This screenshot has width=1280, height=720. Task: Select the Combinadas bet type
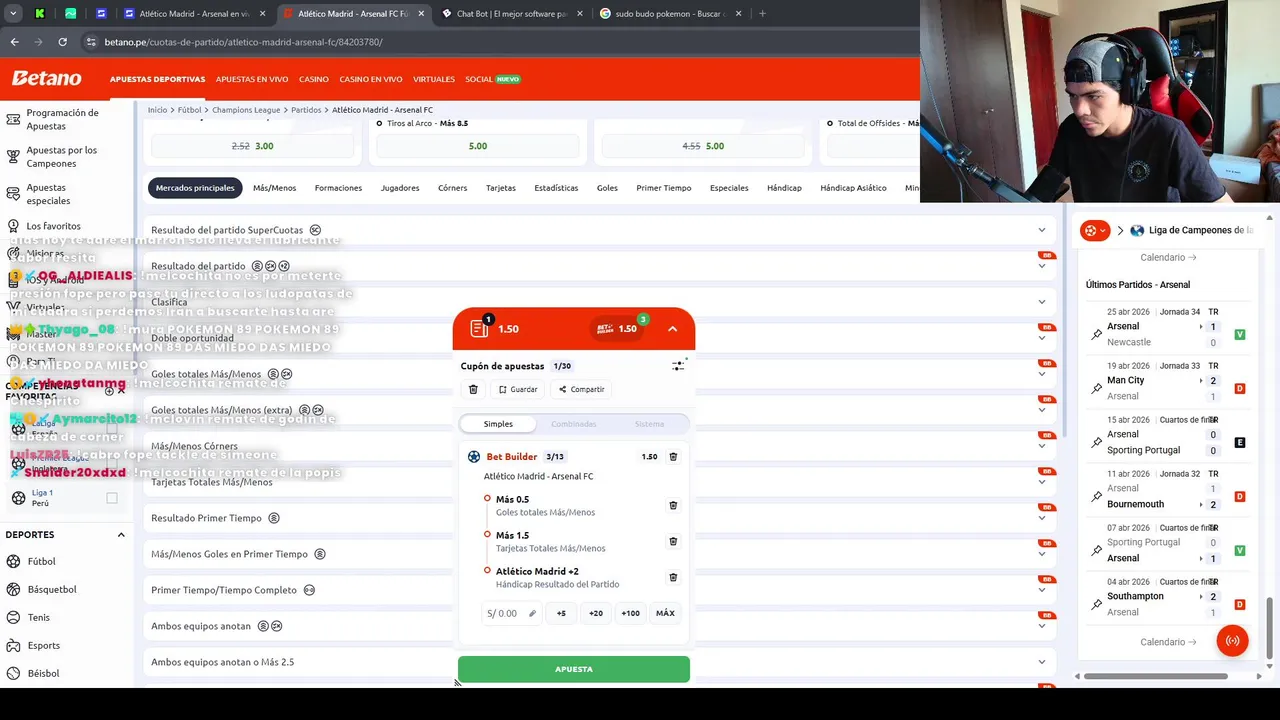click(574, 424)
